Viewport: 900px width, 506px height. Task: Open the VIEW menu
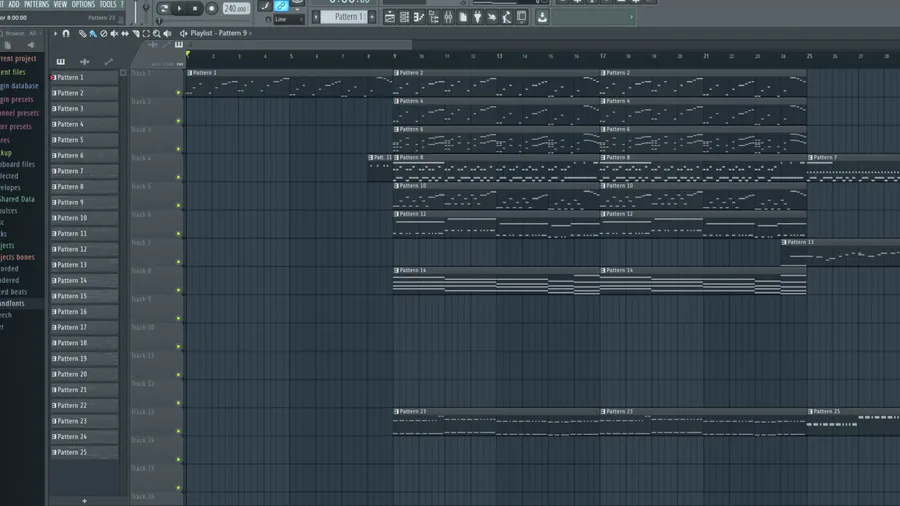coord(60,4)
